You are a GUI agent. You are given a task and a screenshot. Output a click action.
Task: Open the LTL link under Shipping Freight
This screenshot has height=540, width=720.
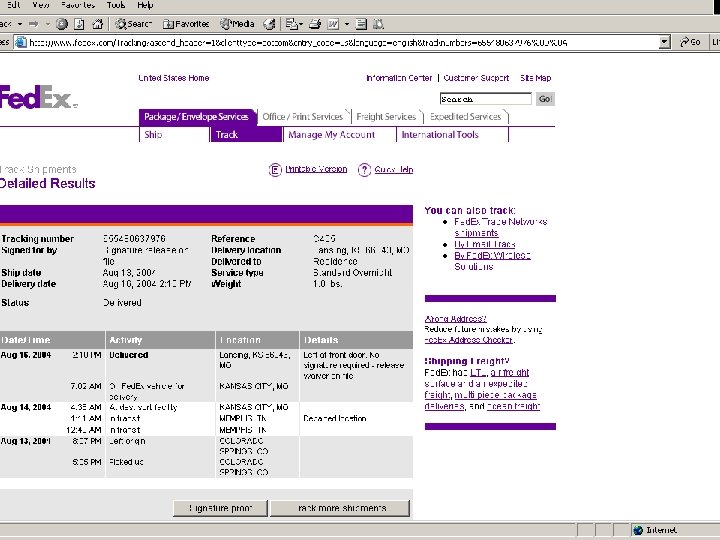[478, 372]
